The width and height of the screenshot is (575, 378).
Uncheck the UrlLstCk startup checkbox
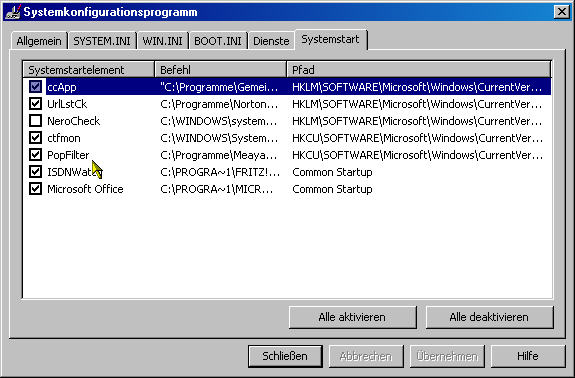[35, 104]
